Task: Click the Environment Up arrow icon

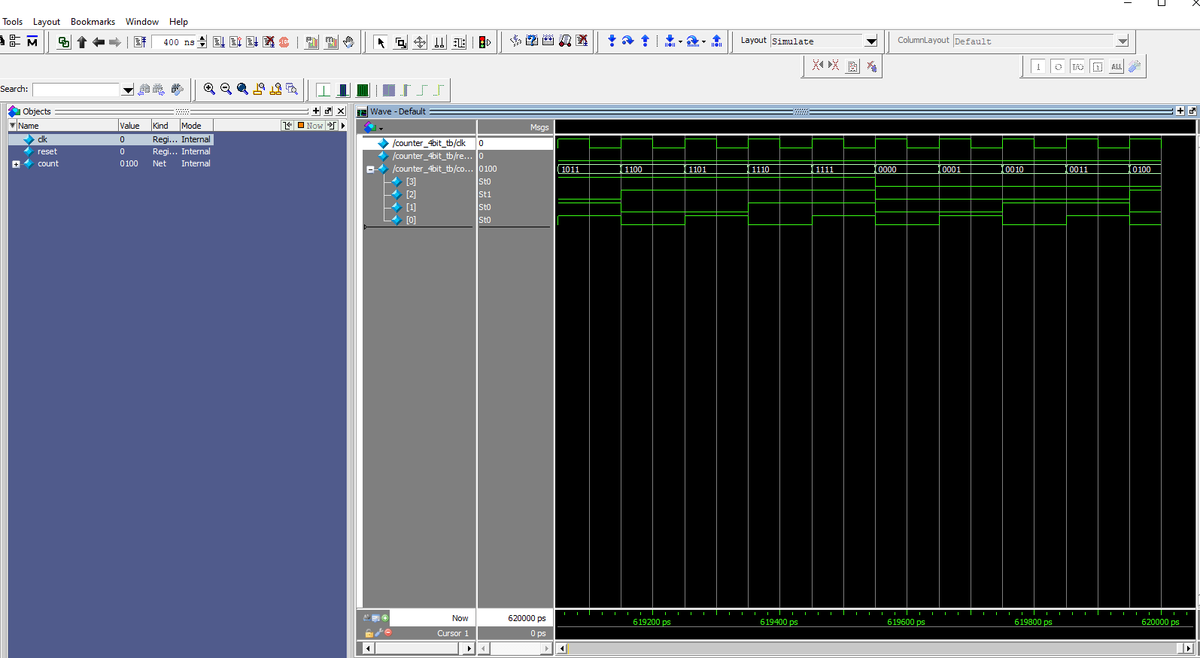Action: coord(82,42)
